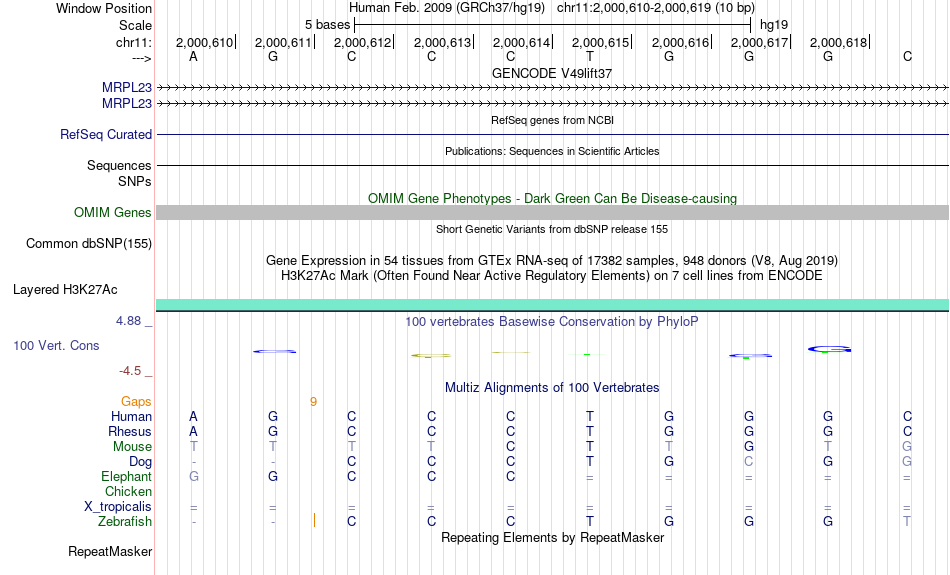Click the OMIM Genes track label
Viewport: 950px width, 575px height.
click(x=113, y=213)
